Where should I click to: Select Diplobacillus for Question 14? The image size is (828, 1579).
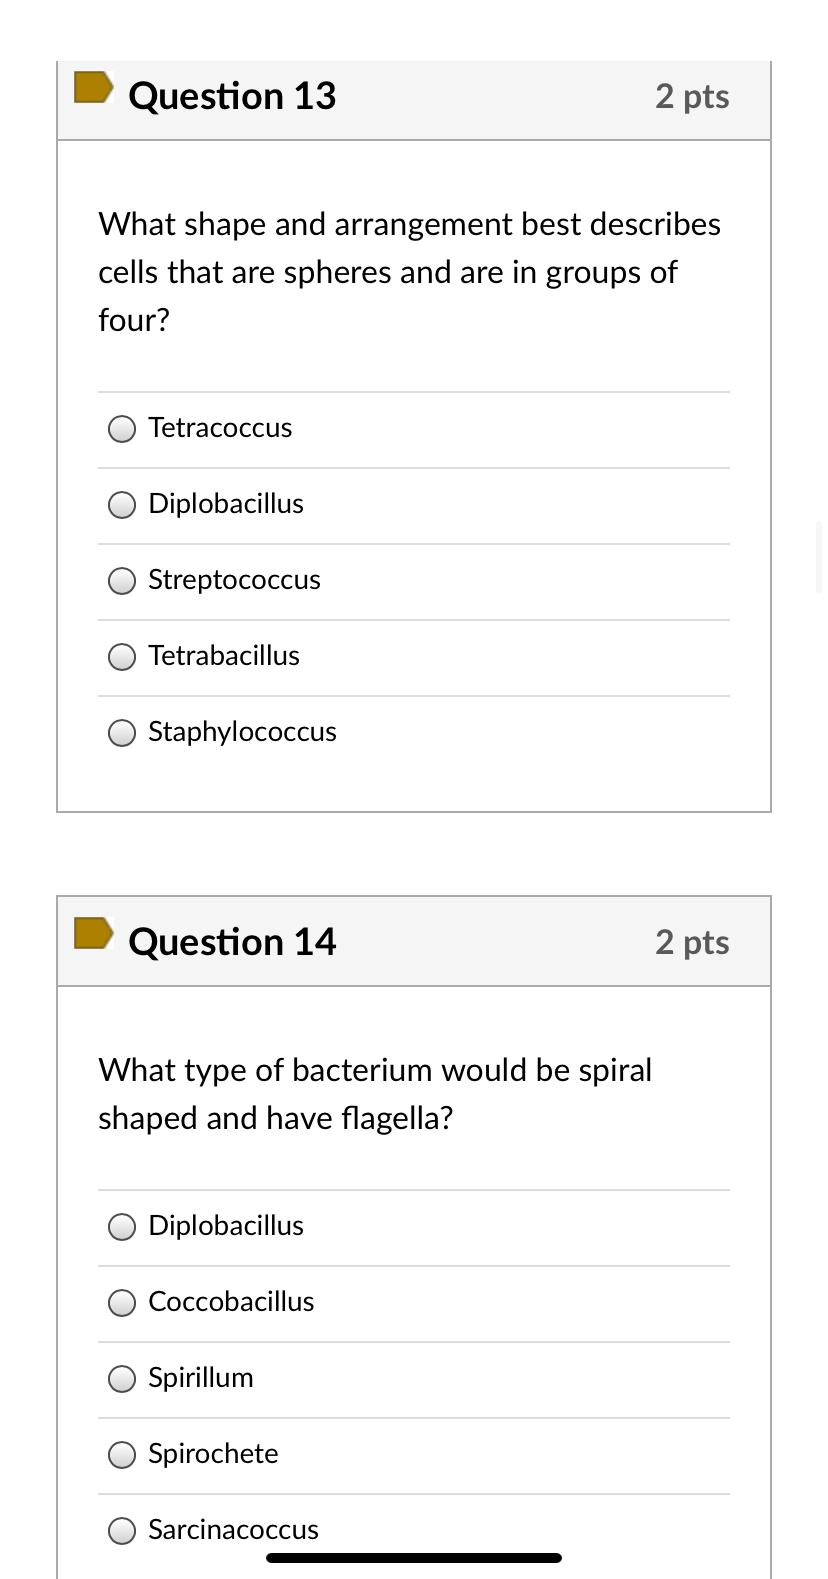[x=121, y=1226]
